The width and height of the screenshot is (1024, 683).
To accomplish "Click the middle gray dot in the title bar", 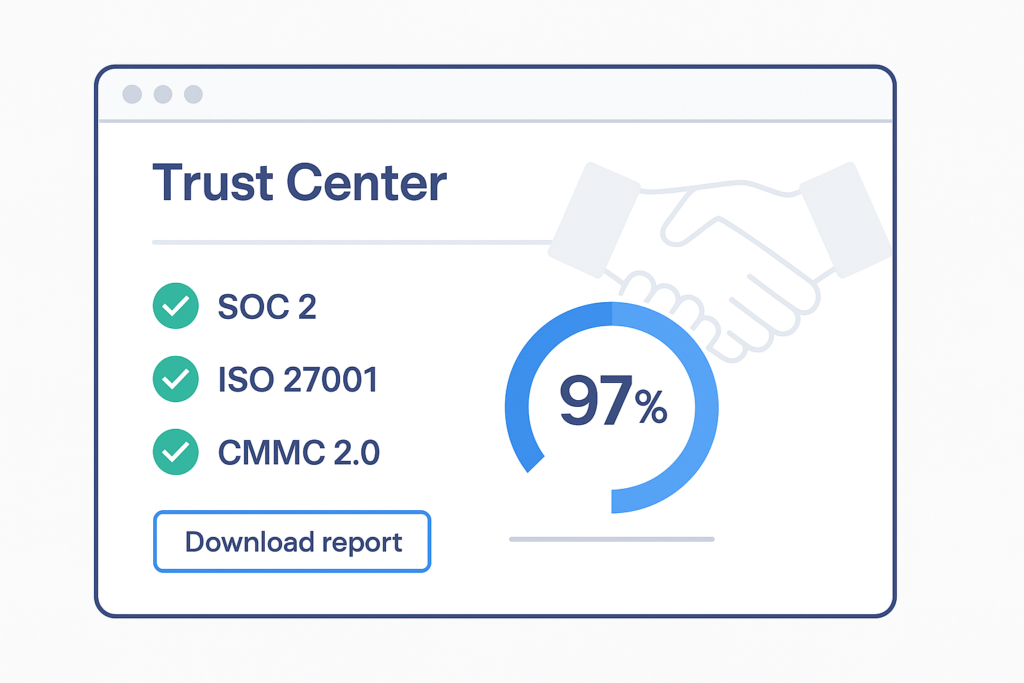I will pos(163,94).
